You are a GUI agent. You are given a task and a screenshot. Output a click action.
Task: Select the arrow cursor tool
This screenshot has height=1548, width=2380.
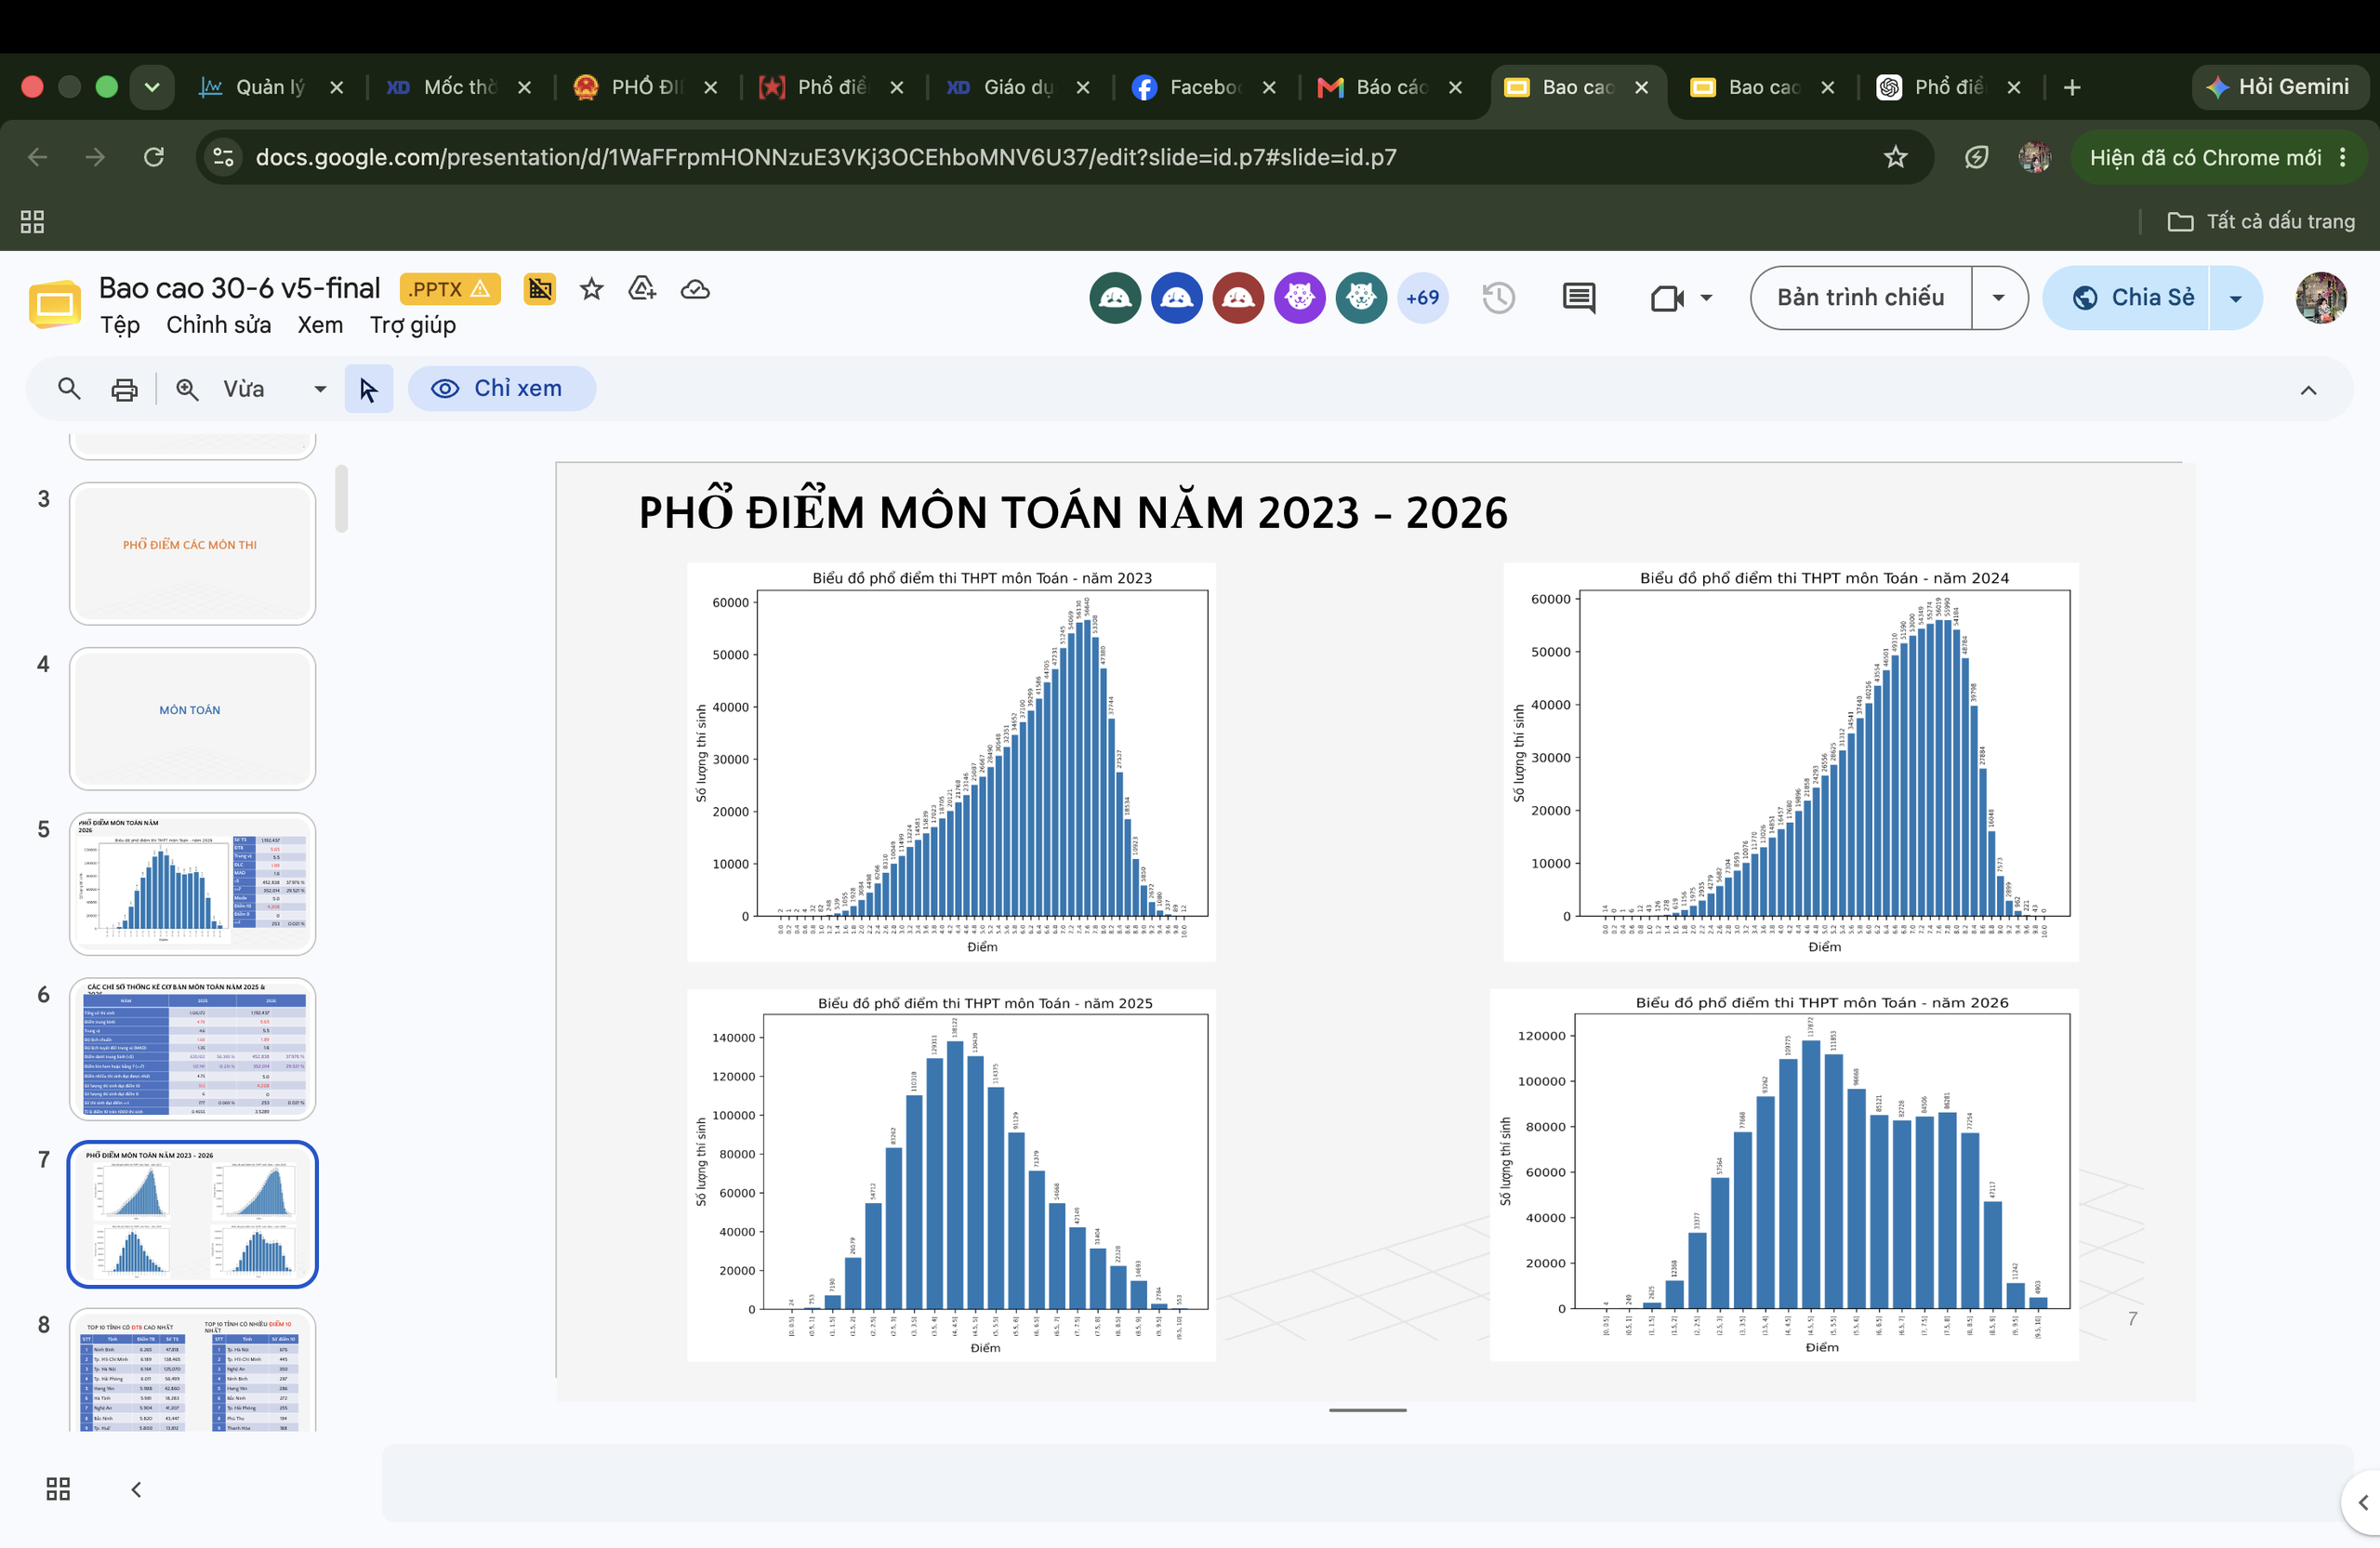point(369,389)
